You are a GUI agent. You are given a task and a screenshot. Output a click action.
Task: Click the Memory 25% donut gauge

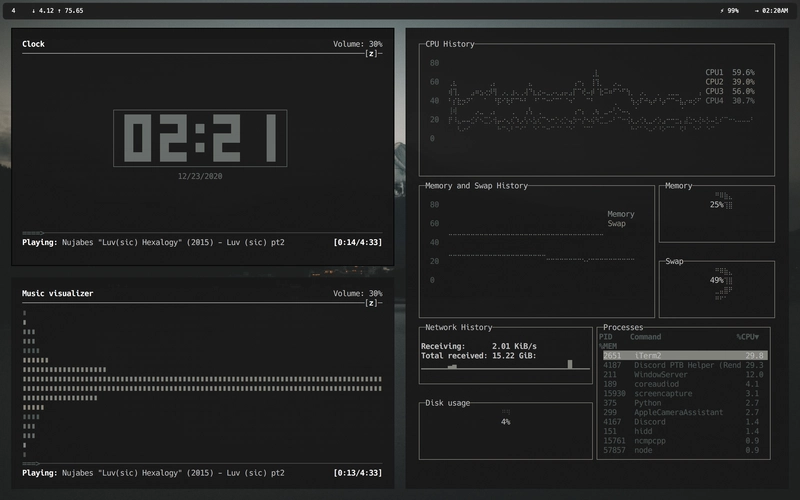723,202
